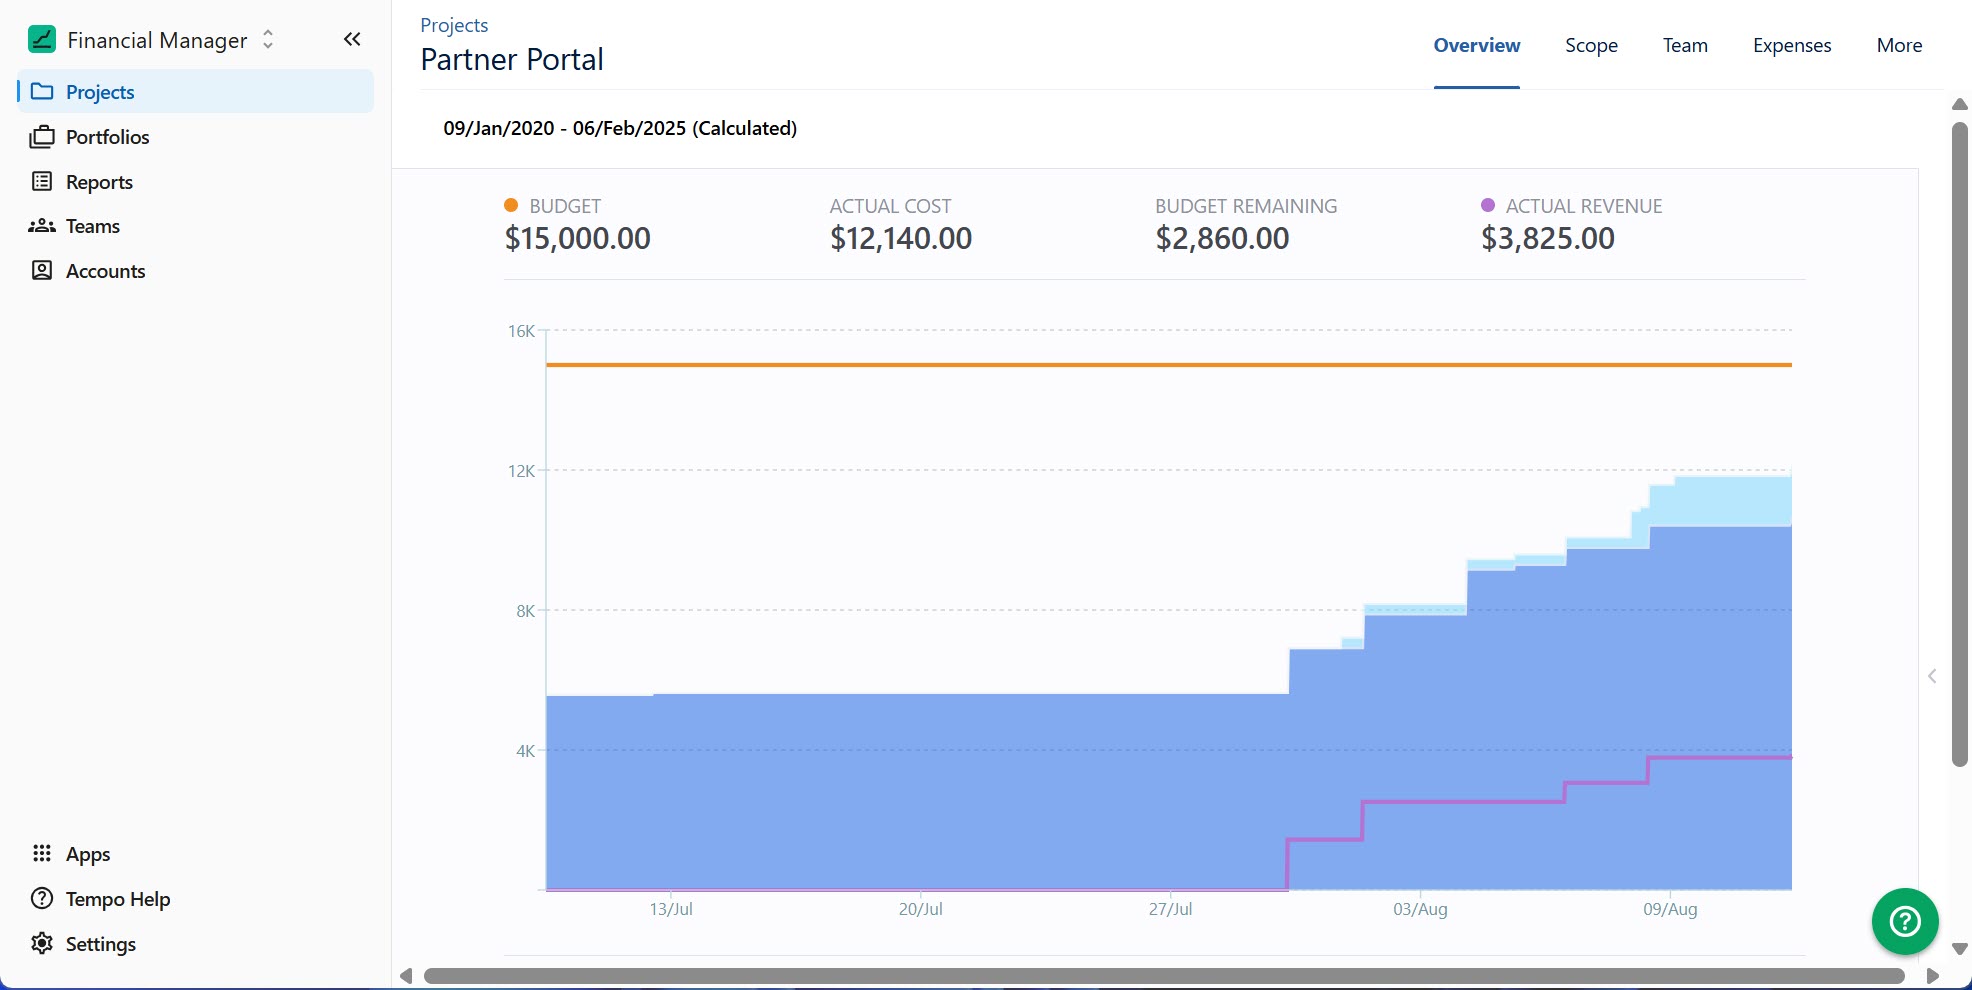Switch to the Scope tab

1591,45
